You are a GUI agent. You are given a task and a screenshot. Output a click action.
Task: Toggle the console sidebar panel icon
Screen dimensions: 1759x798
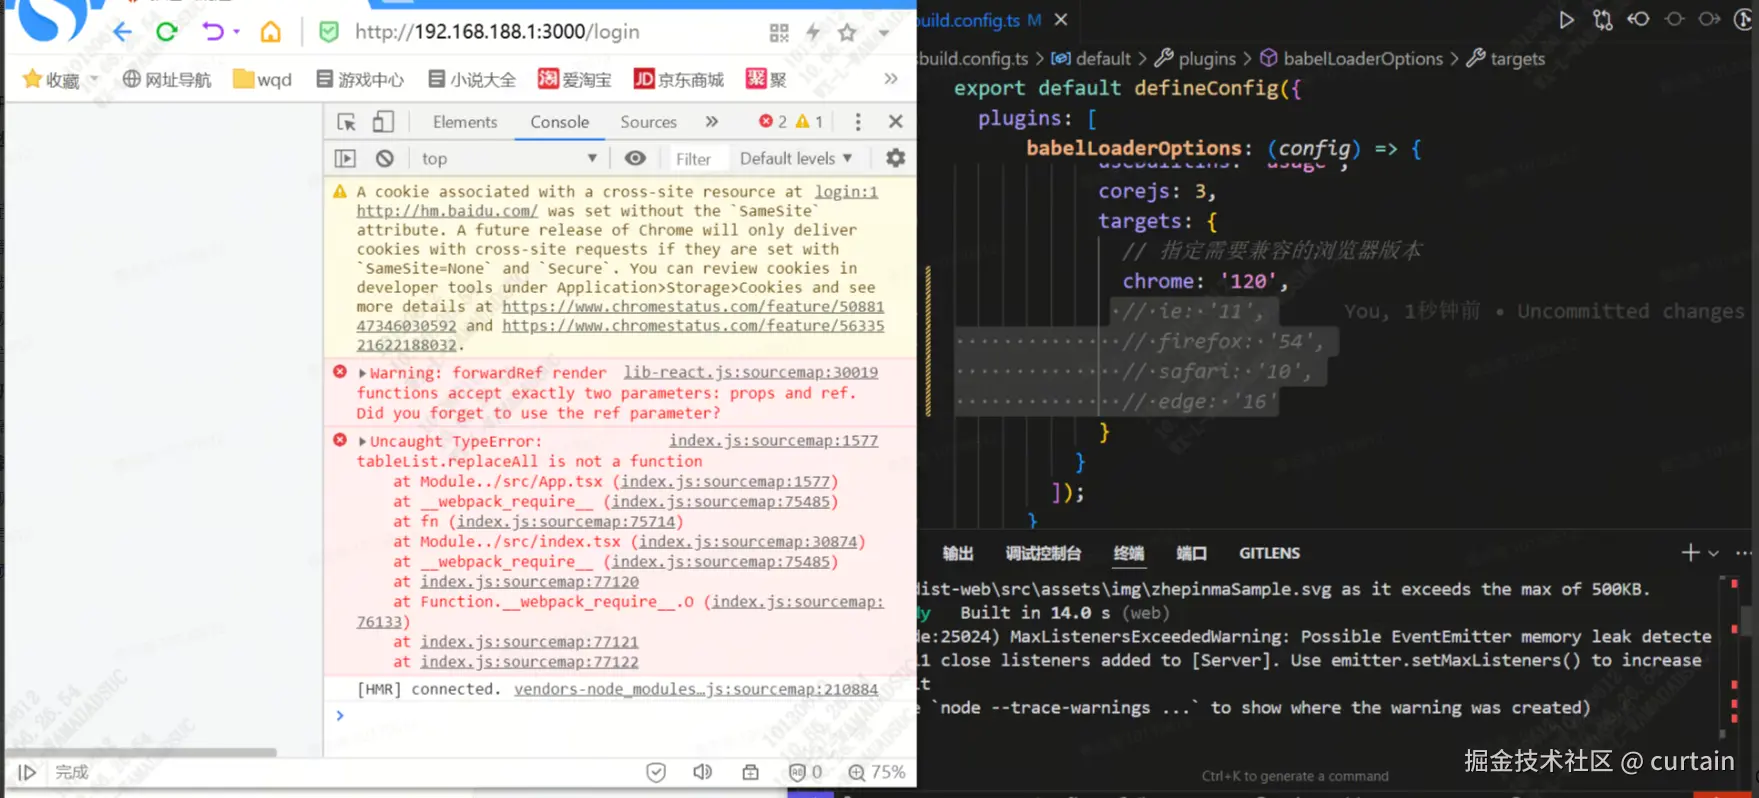pyautogui.click(x=345, y=158)
